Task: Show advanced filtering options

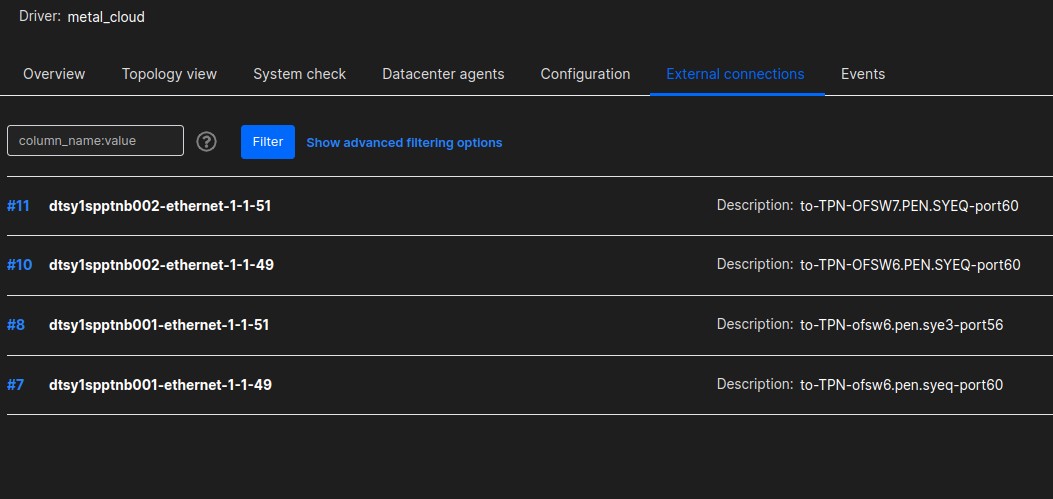Action: tap(404, 142)
